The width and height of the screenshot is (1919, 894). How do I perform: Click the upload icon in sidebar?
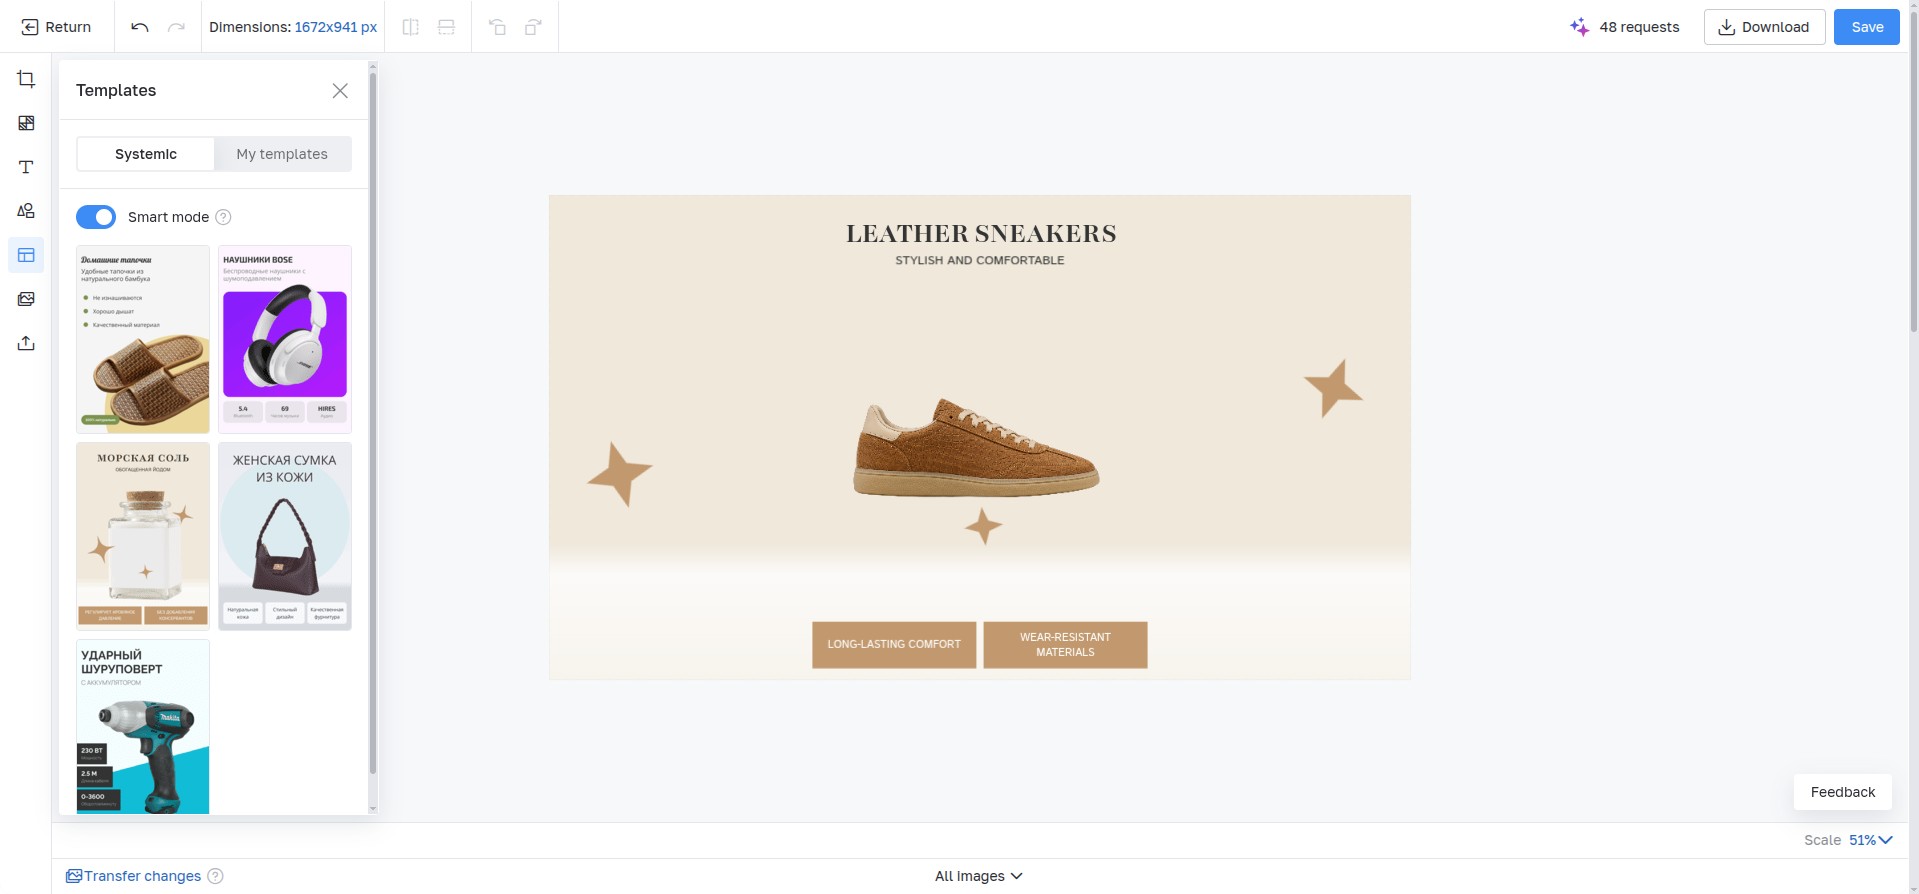click(26, 343)
